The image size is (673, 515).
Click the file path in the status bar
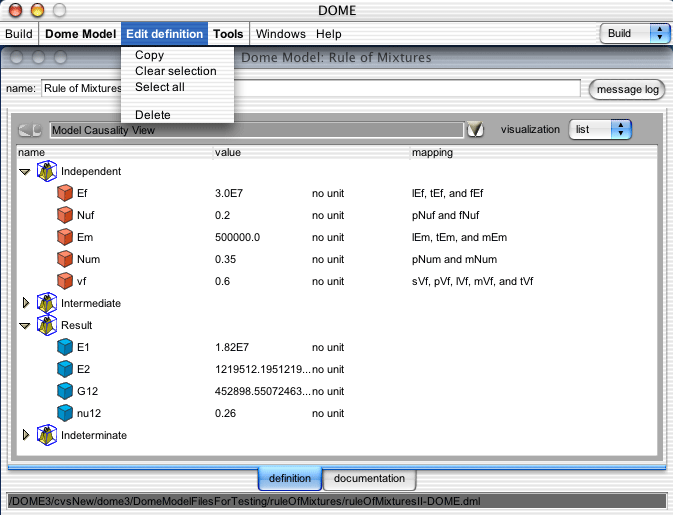(244, 501)
